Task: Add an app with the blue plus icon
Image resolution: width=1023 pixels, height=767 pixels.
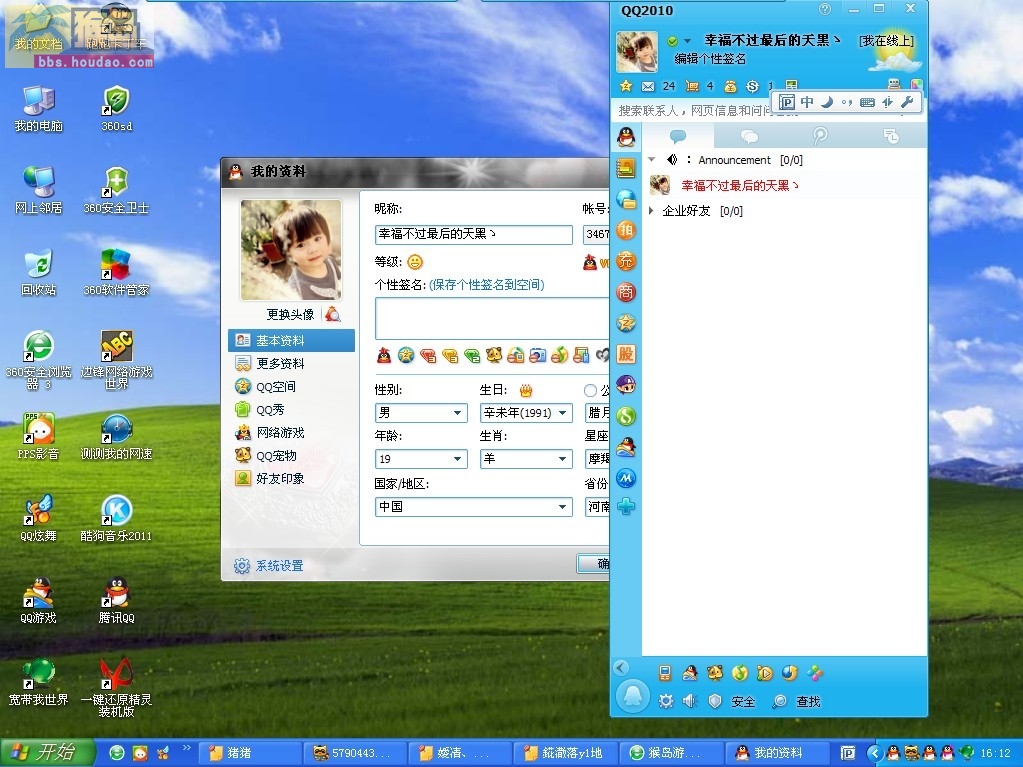Action: point(626,506)
